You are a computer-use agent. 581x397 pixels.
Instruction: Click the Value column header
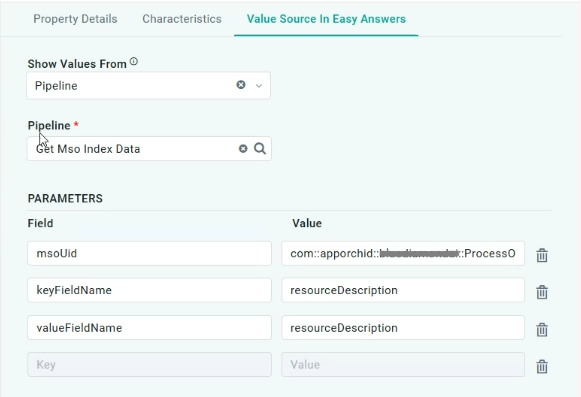click(x=307, y=223)
